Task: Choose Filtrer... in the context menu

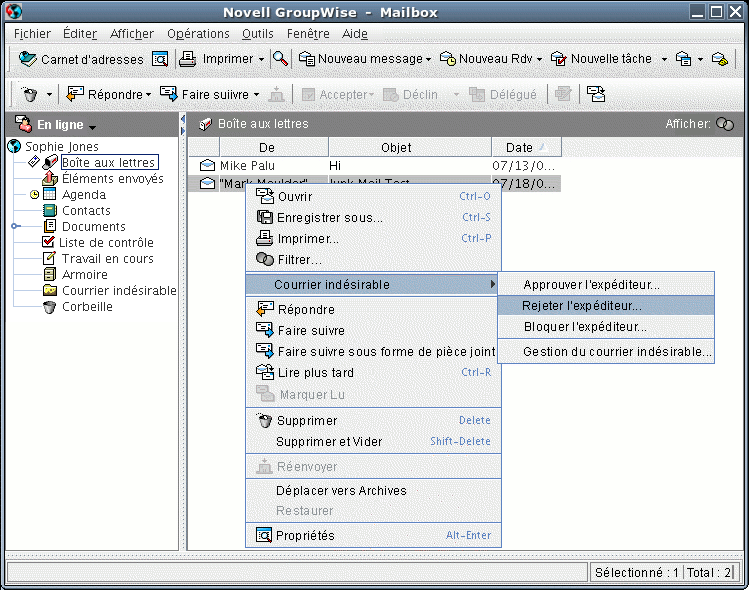Action: (373, 259)
